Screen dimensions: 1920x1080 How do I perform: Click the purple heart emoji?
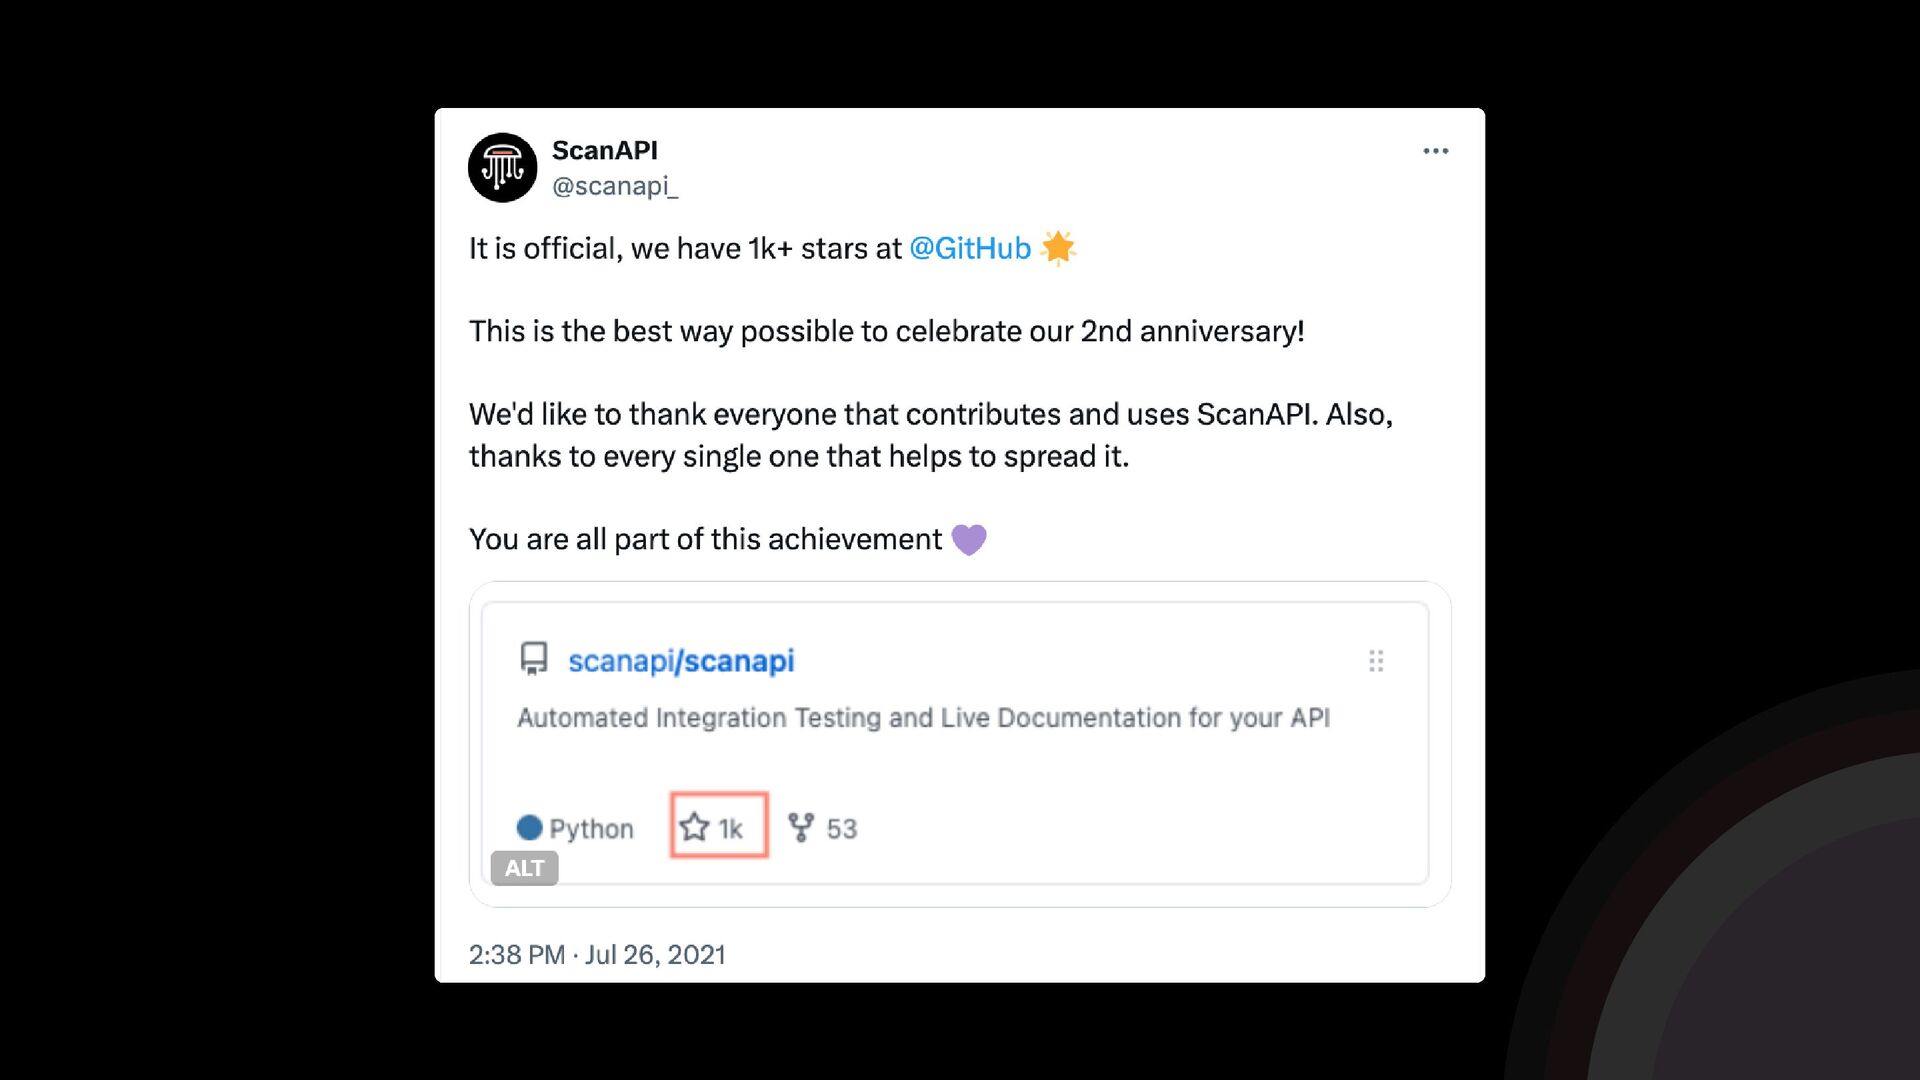[x=968, y=540]
